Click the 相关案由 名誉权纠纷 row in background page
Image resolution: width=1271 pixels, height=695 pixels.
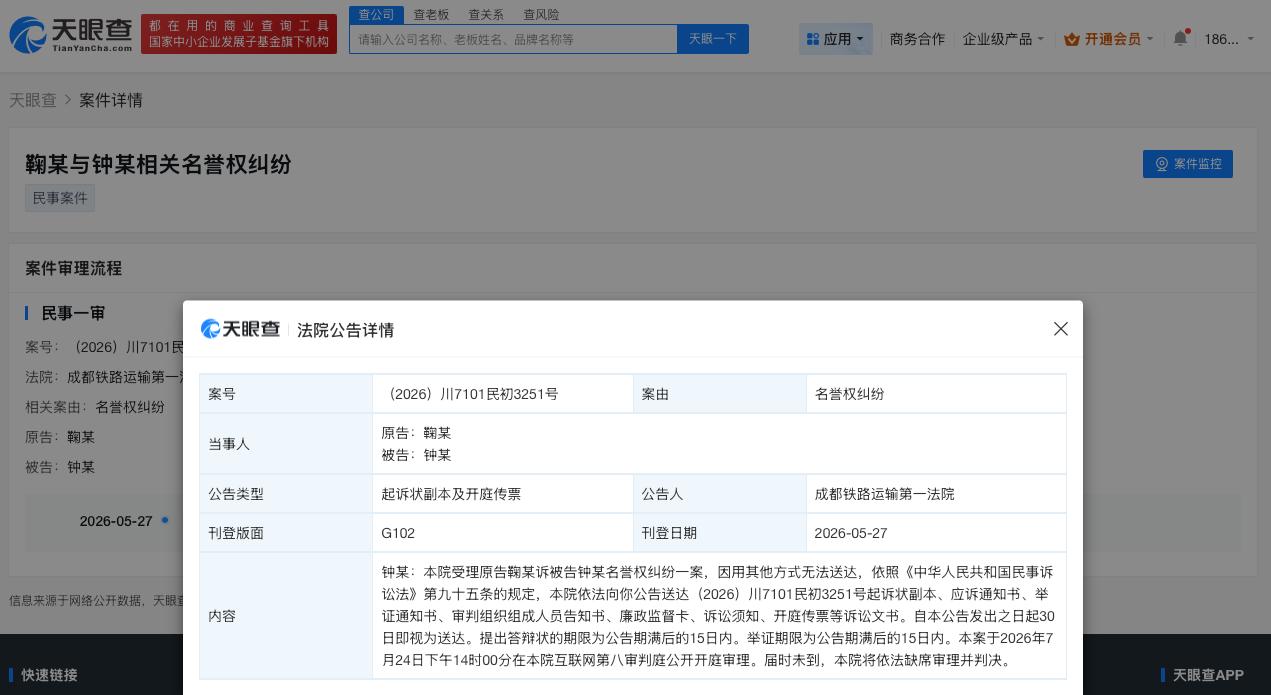[95, 407]
